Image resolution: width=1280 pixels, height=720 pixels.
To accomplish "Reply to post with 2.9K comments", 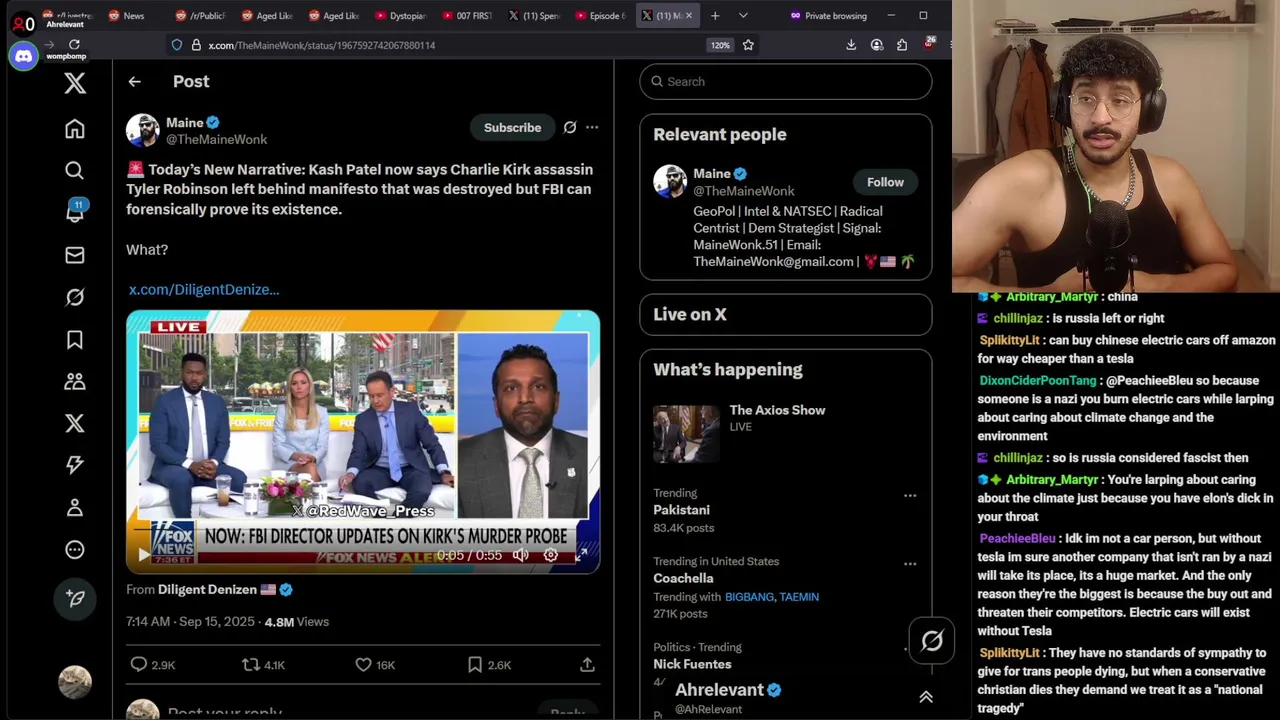I will [x=152, y=664].
